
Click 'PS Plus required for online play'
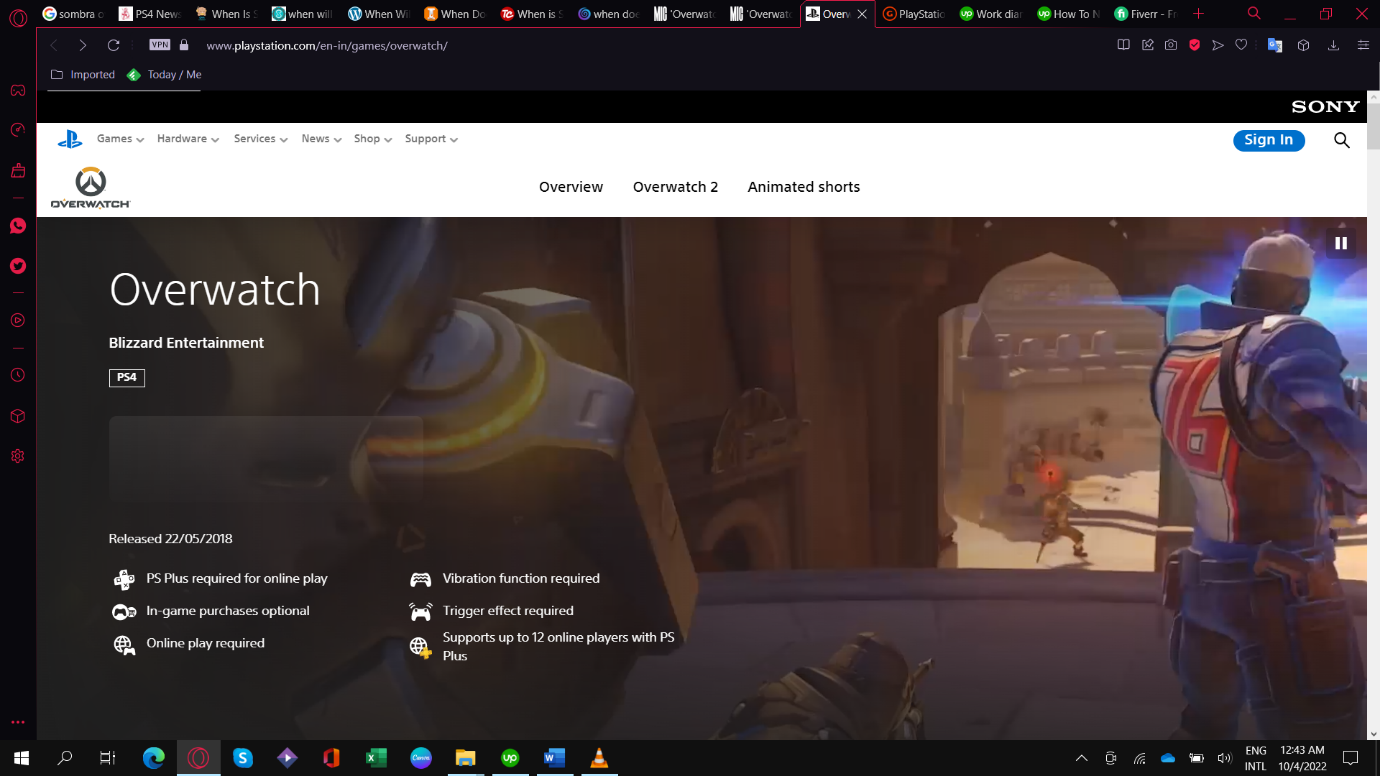click(237, 579)
